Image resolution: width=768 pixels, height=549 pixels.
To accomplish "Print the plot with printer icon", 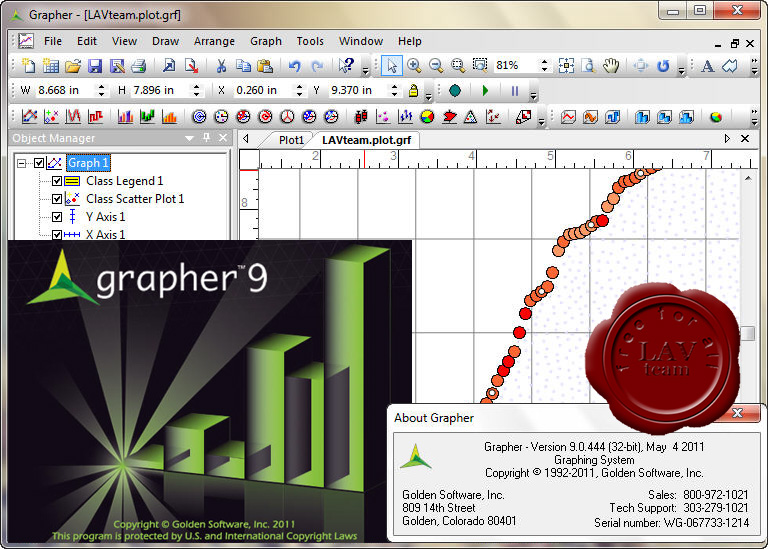I will pyautogui.click(x=139, y=66).
